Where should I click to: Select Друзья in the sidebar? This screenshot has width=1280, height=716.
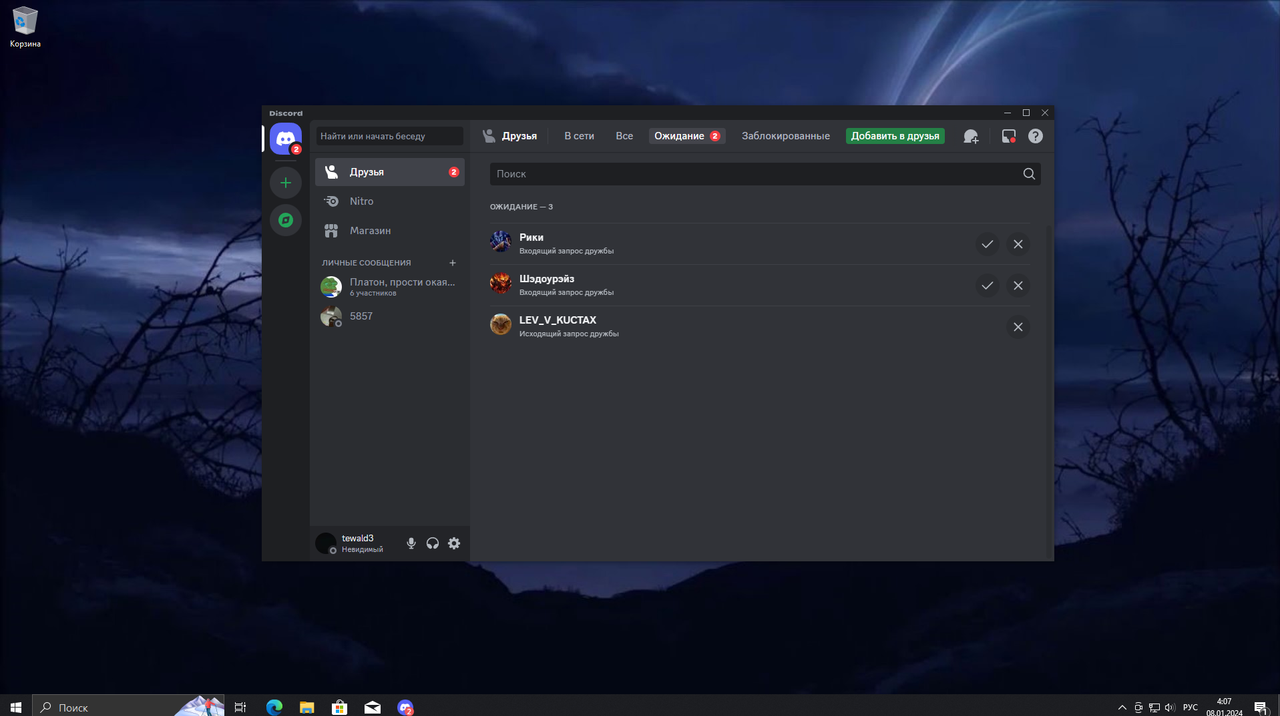(x=390, y=172)
